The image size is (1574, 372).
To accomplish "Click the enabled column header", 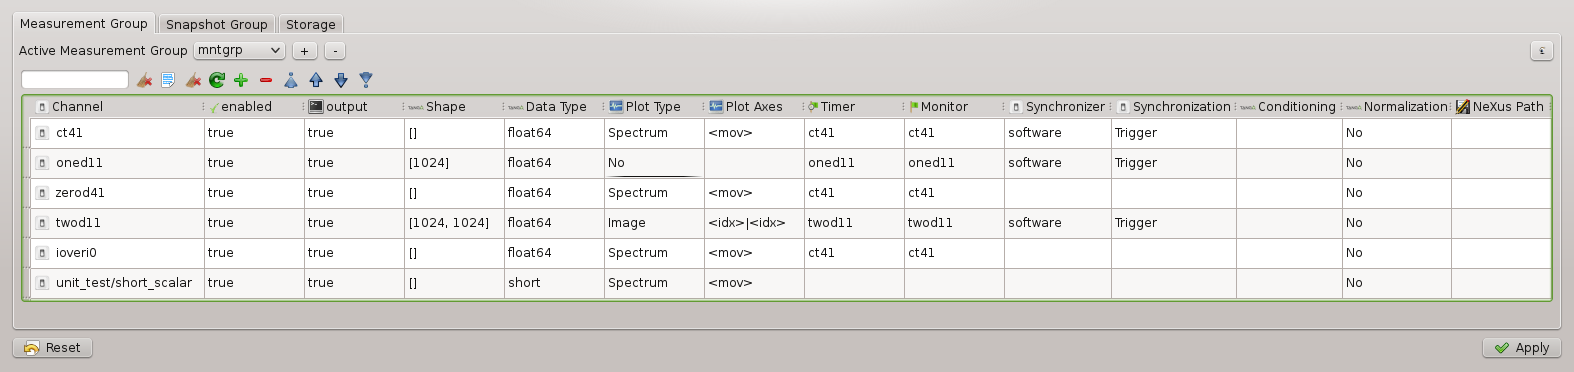I will point(254,106).
